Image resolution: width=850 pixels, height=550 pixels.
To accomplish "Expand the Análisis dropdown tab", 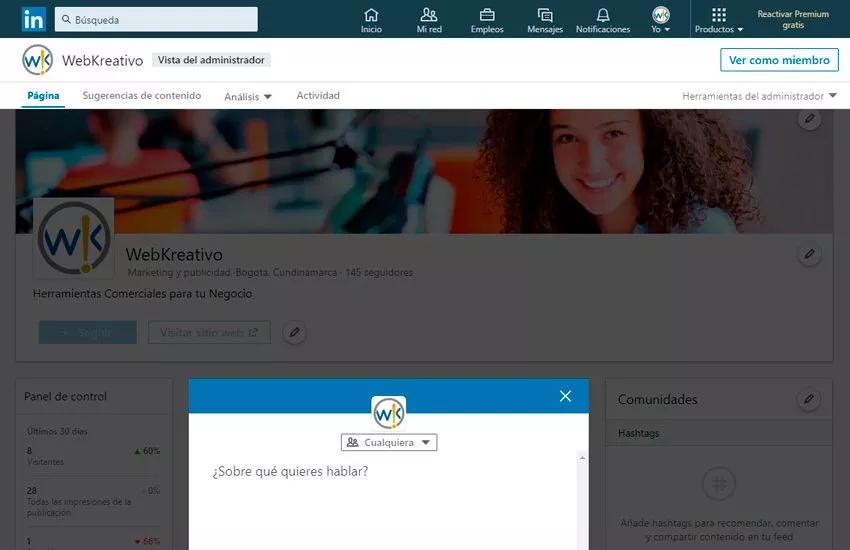I will point(248,96).
